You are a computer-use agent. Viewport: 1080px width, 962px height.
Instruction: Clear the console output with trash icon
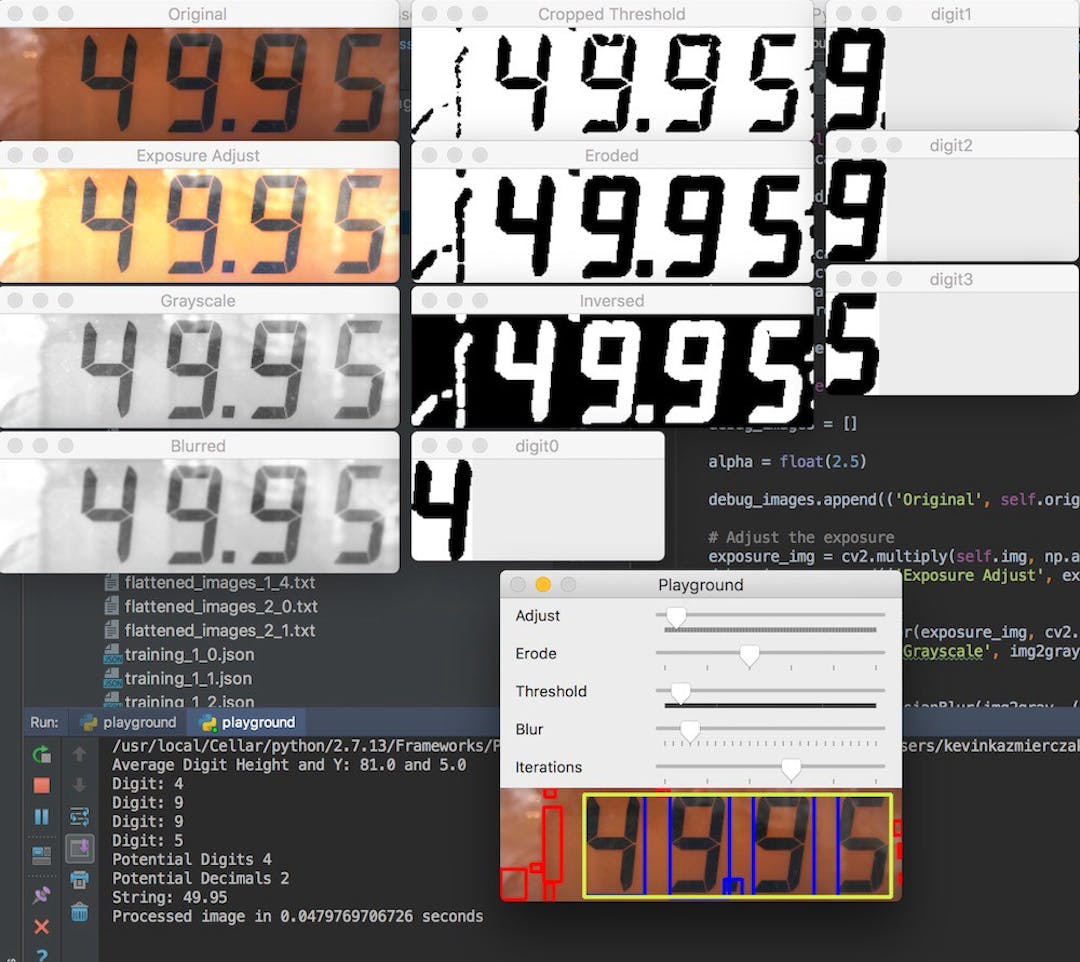[x=79, y=912]
